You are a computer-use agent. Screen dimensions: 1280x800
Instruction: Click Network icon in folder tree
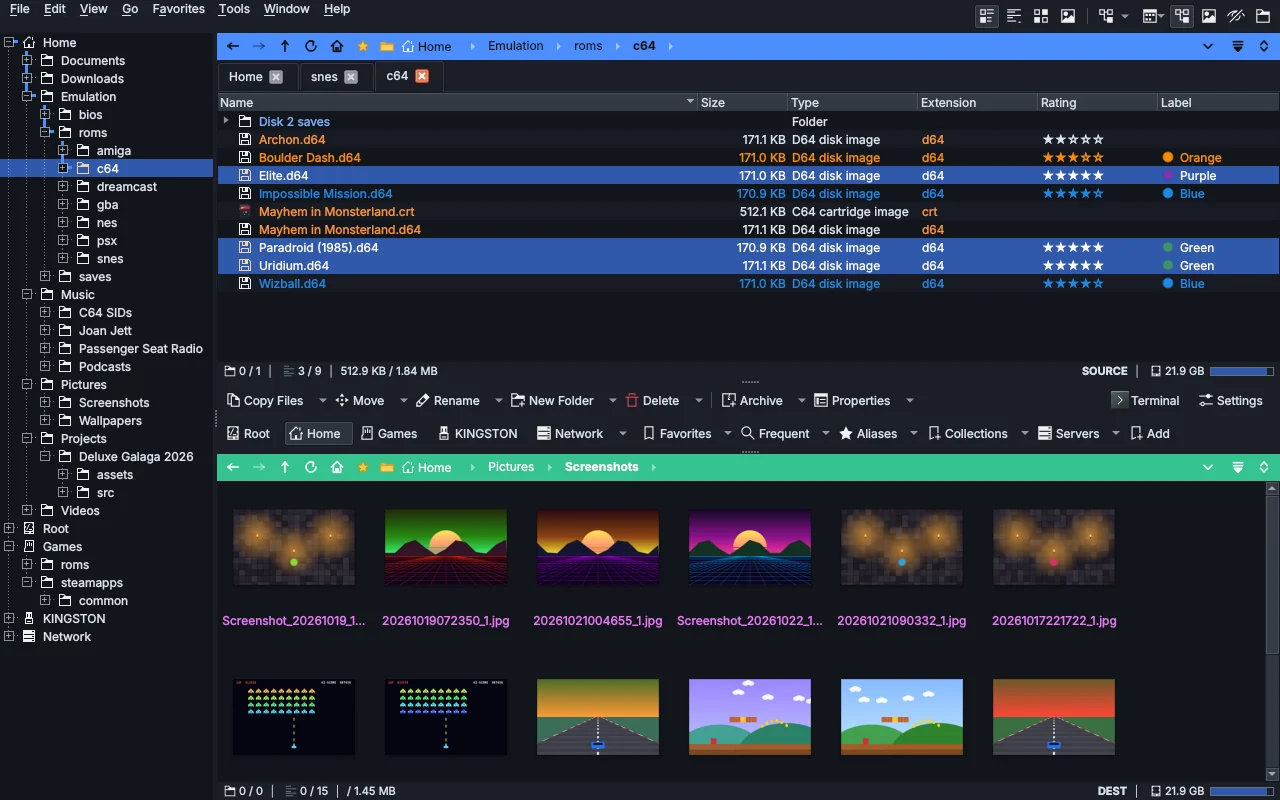(29, 637)
